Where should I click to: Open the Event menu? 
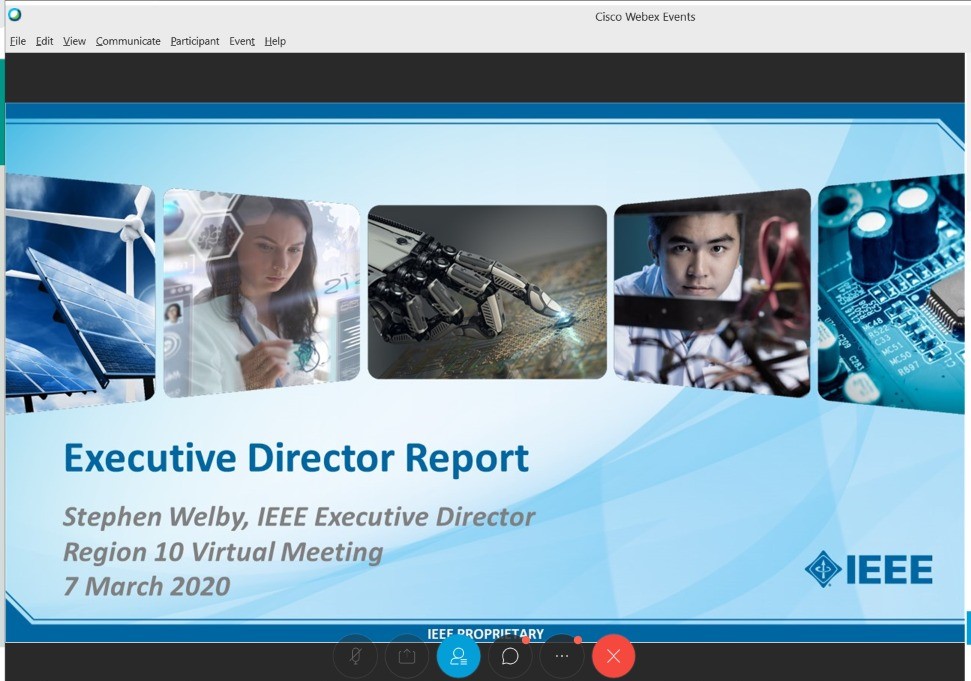pyautogui.click(x=242, y=41)
